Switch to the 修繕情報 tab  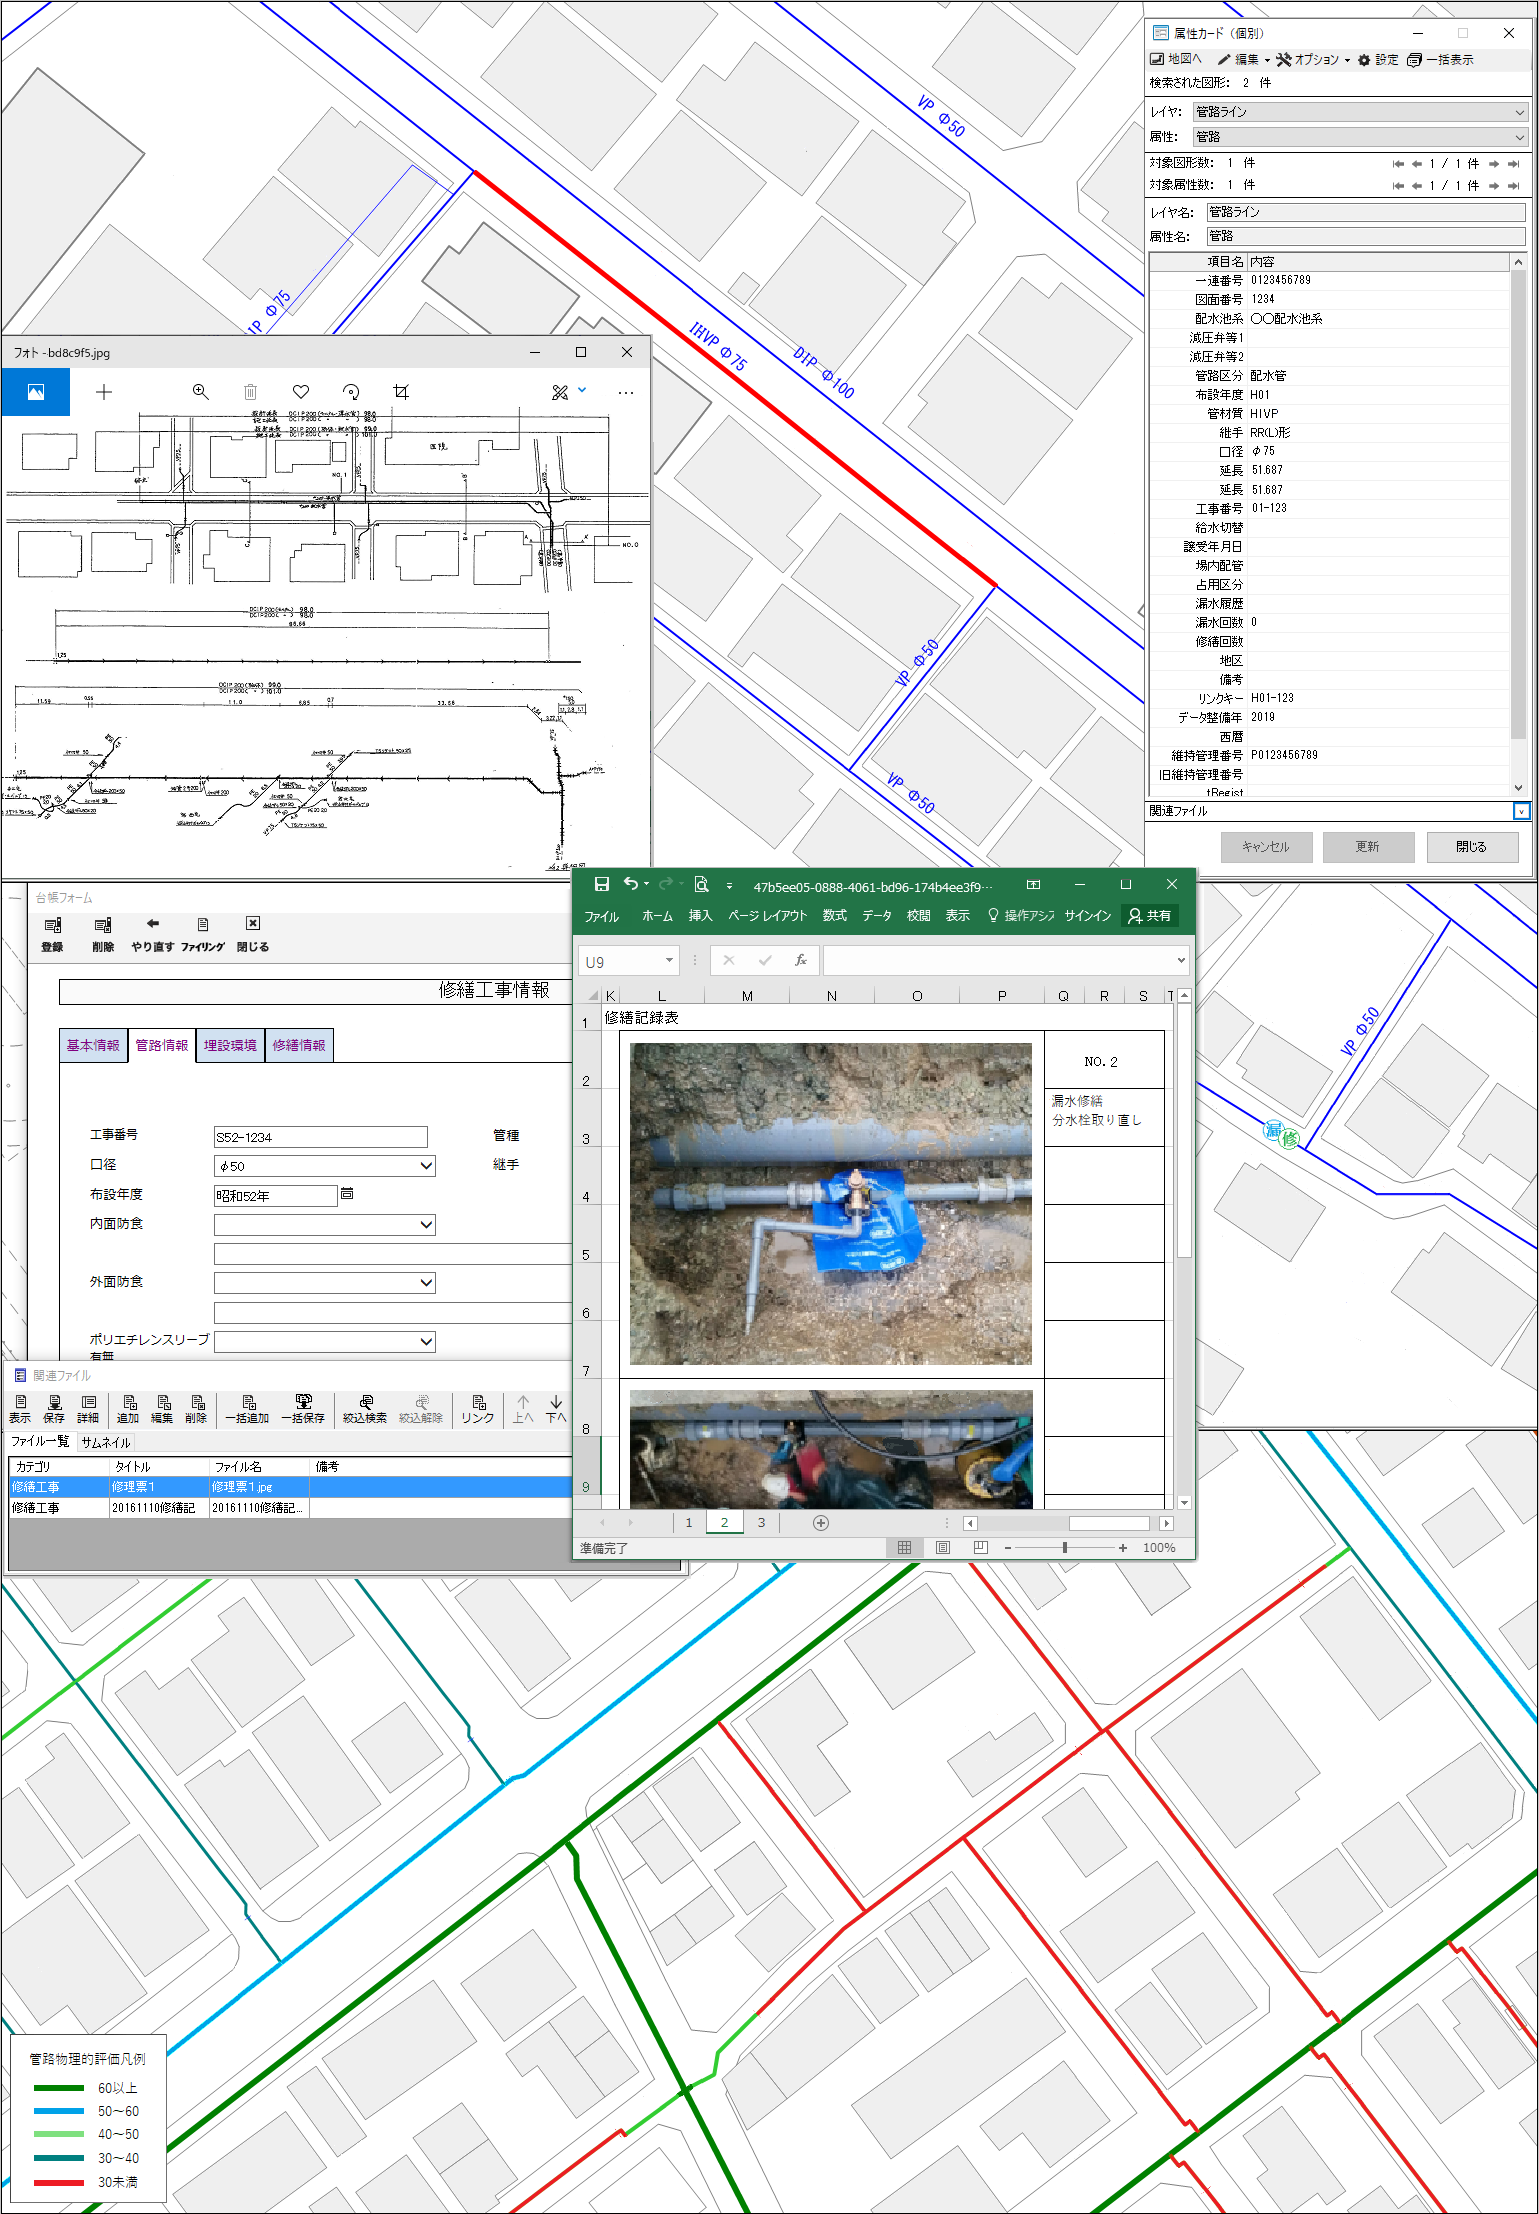click(299, 1045)
